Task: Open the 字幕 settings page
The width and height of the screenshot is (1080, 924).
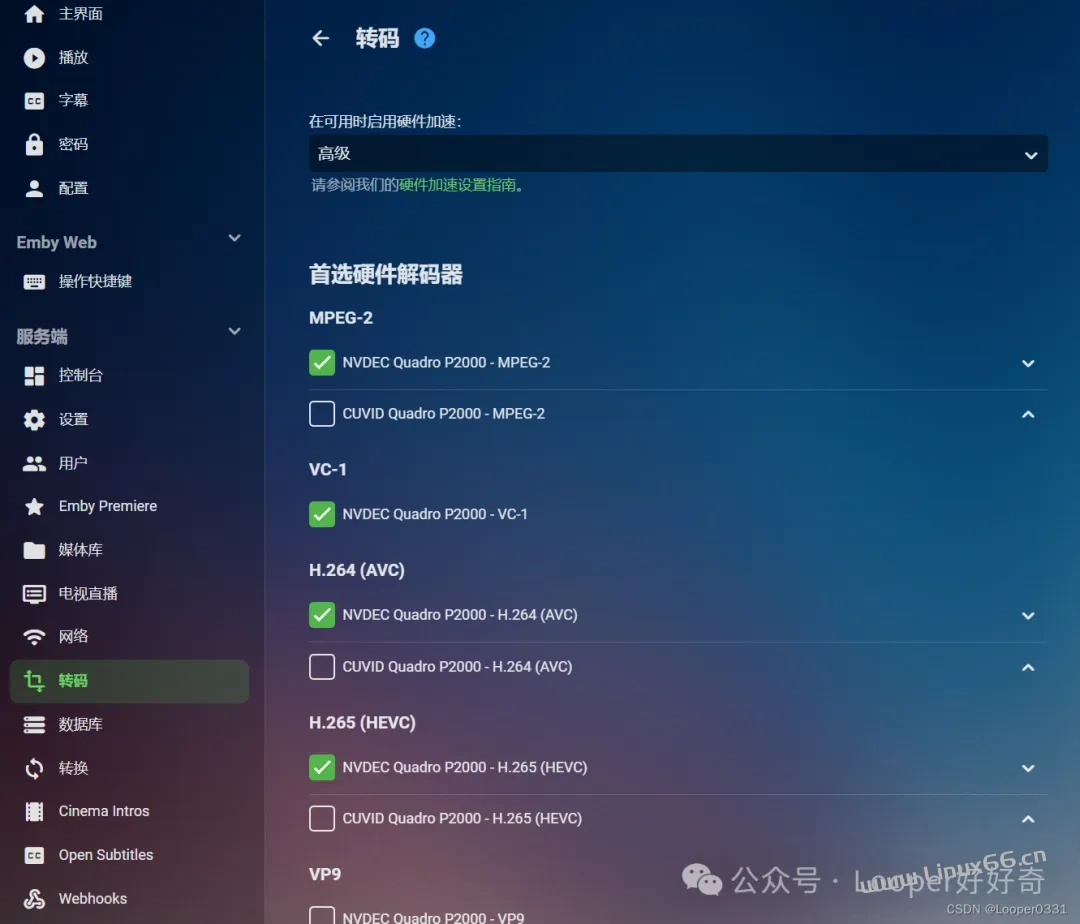Action: pos(74,101)
